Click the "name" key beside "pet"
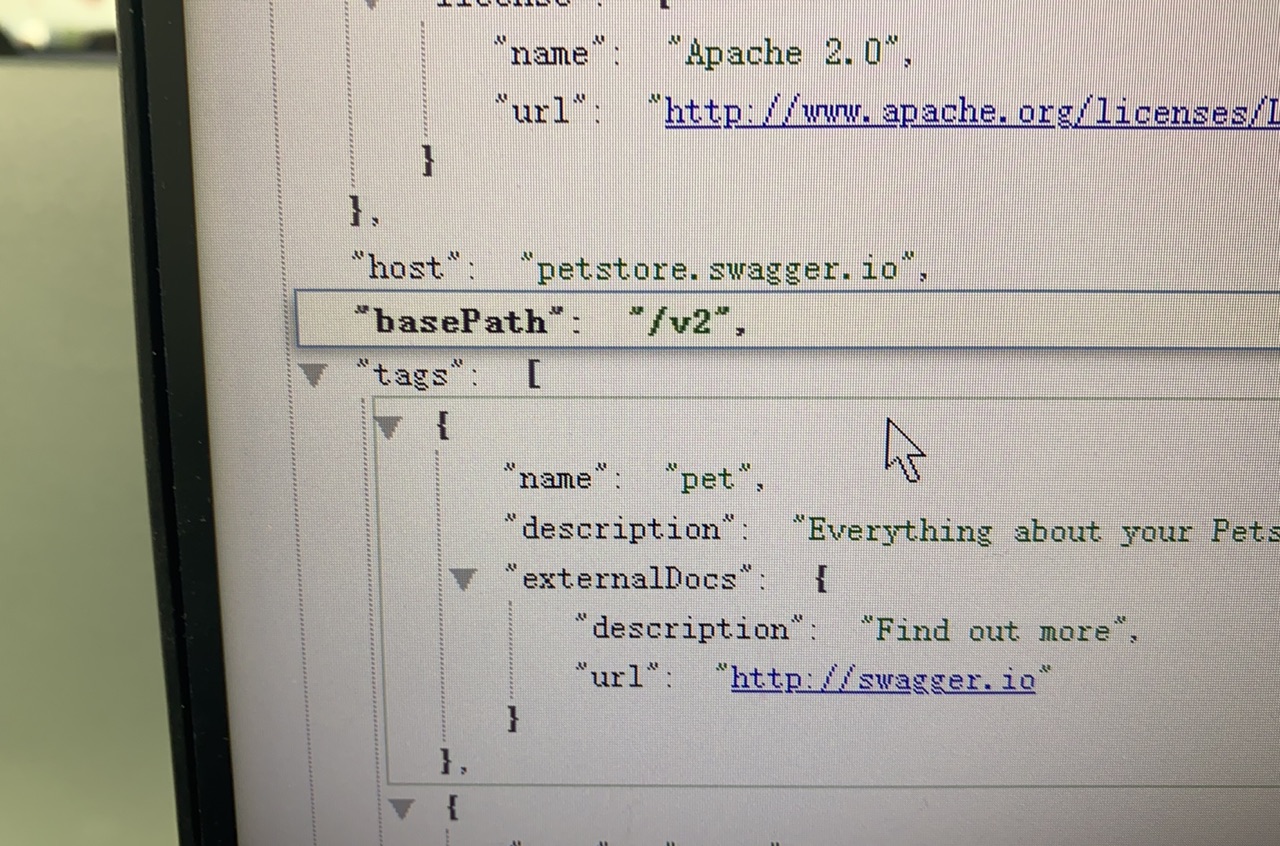 click(x=555, y=478)
